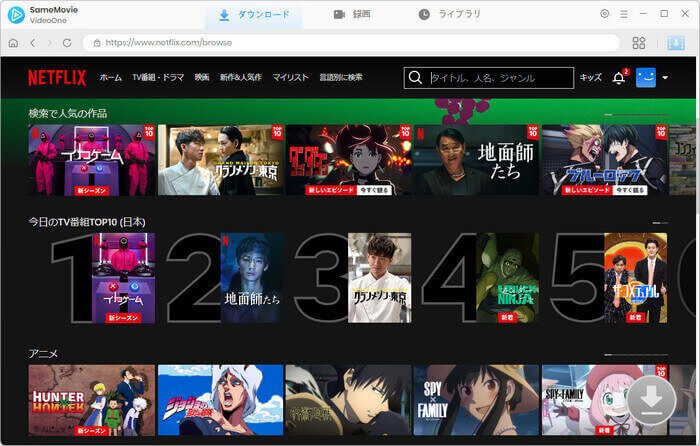The image size is (700, 446).
Task: Click the SameMovie VideoOne logo icon
Action: coord(16,15)
